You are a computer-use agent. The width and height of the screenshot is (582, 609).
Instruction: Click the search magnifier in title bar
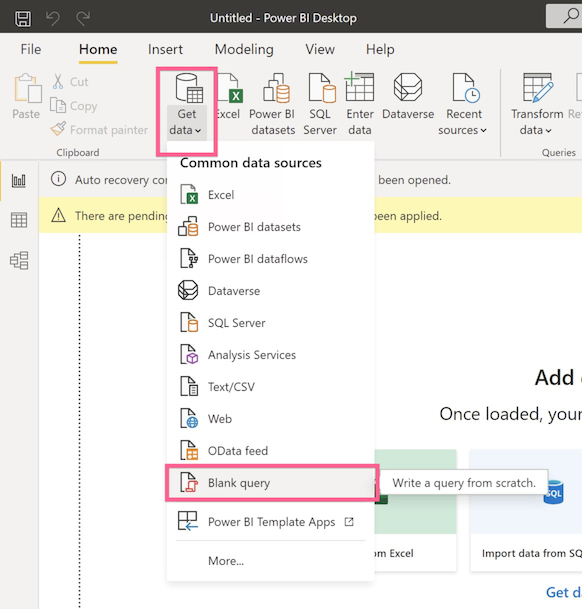571,16
